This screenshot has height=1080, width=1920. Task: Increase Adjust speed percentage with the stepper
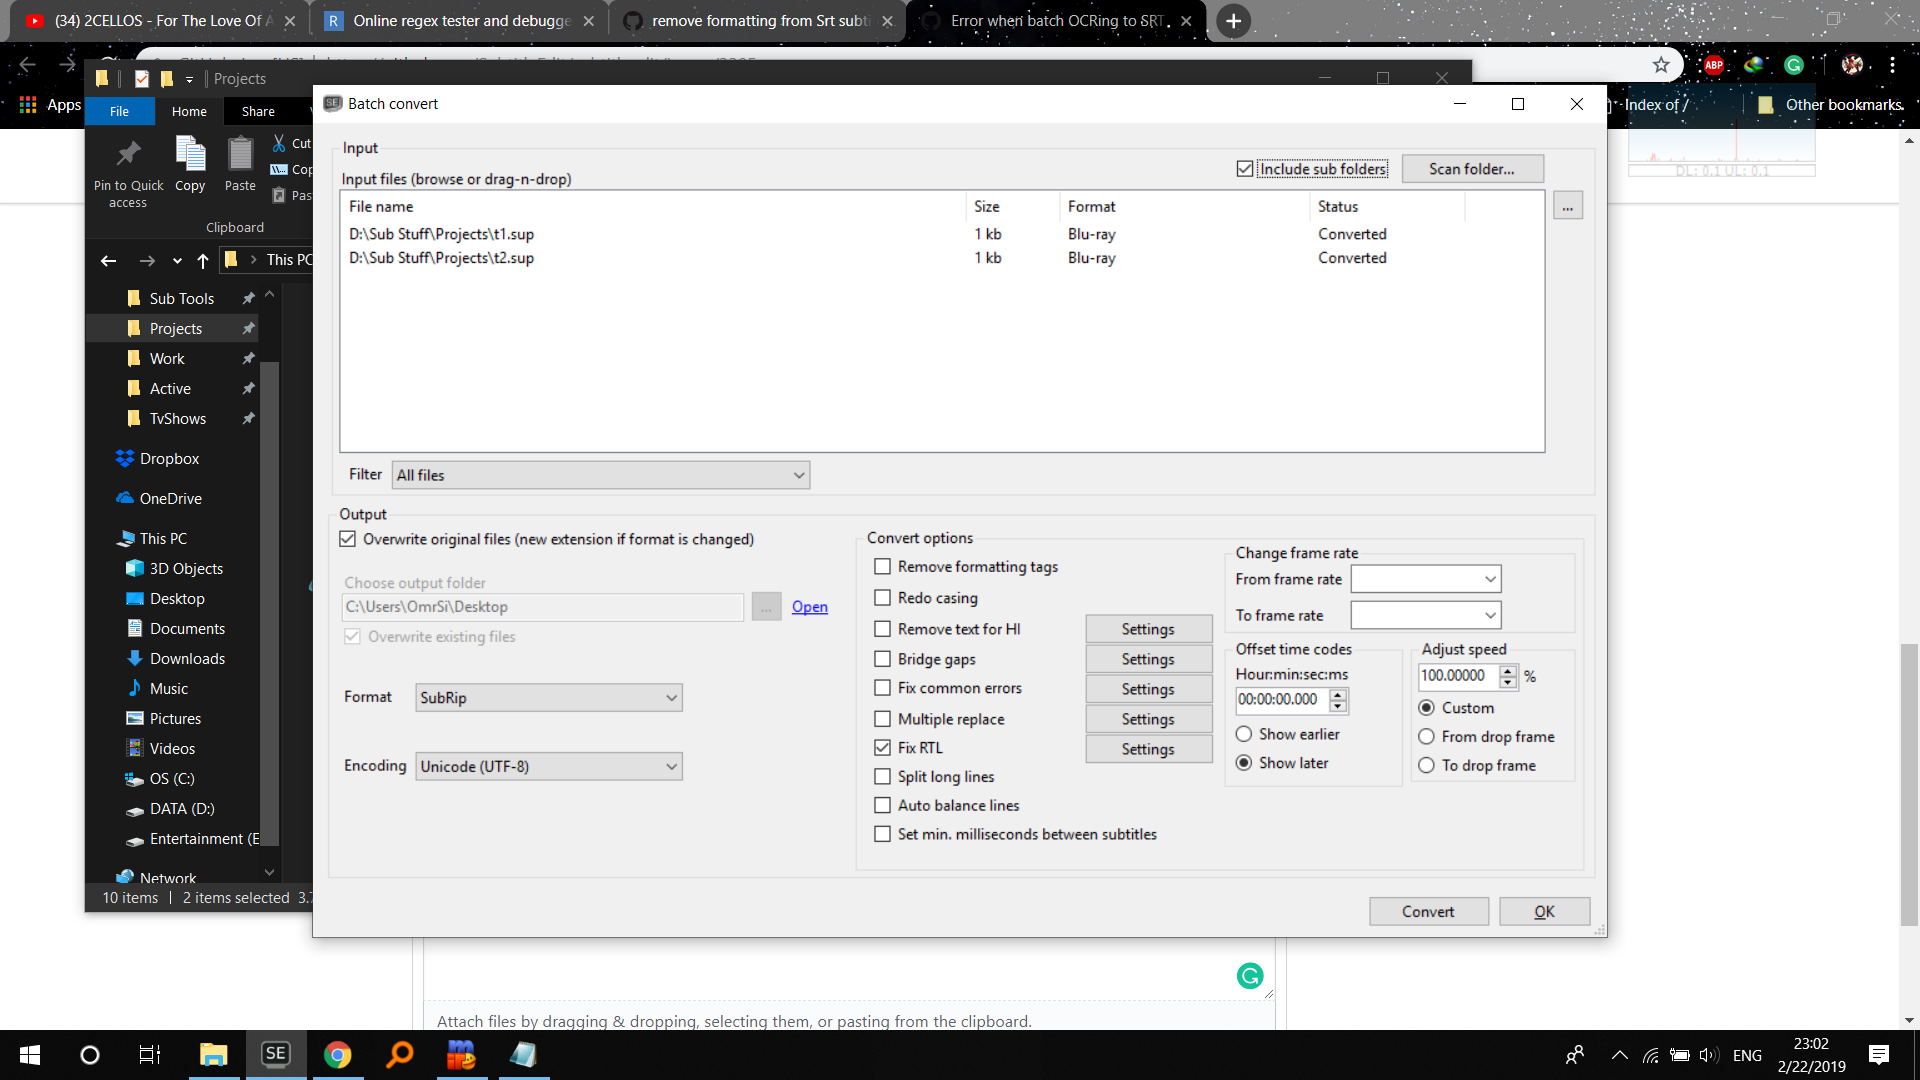point(1509,671)
